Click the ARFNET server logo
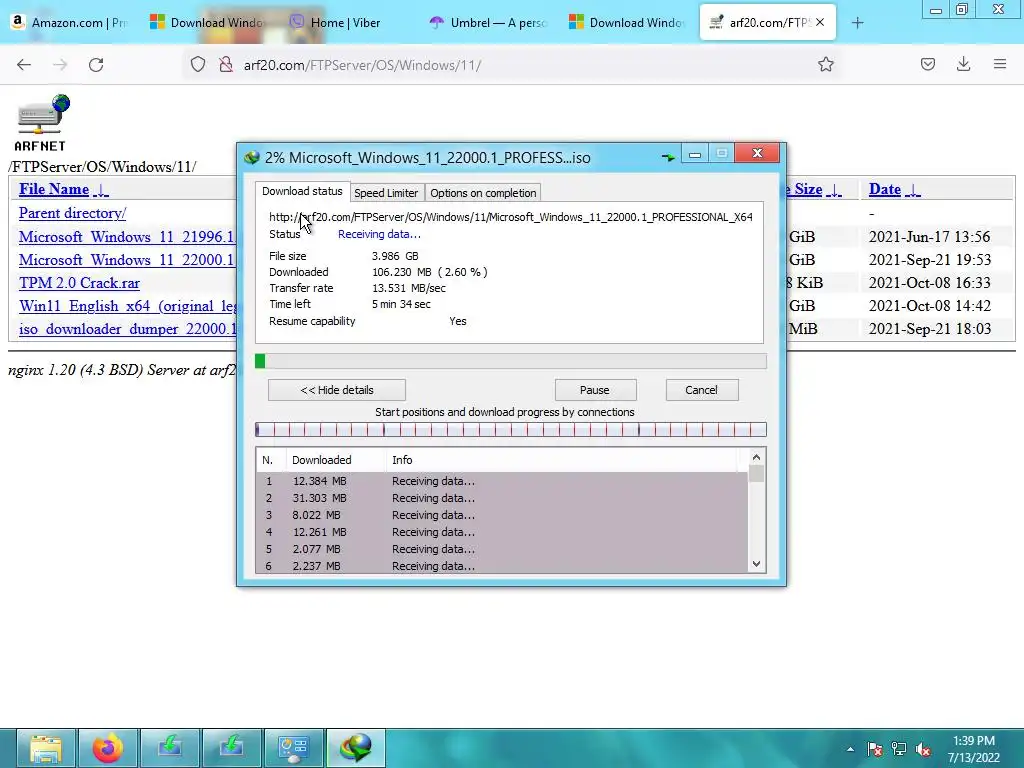The height and width of the screenshot is (768, 1024). pyautogui.click(x=42, y=123)
